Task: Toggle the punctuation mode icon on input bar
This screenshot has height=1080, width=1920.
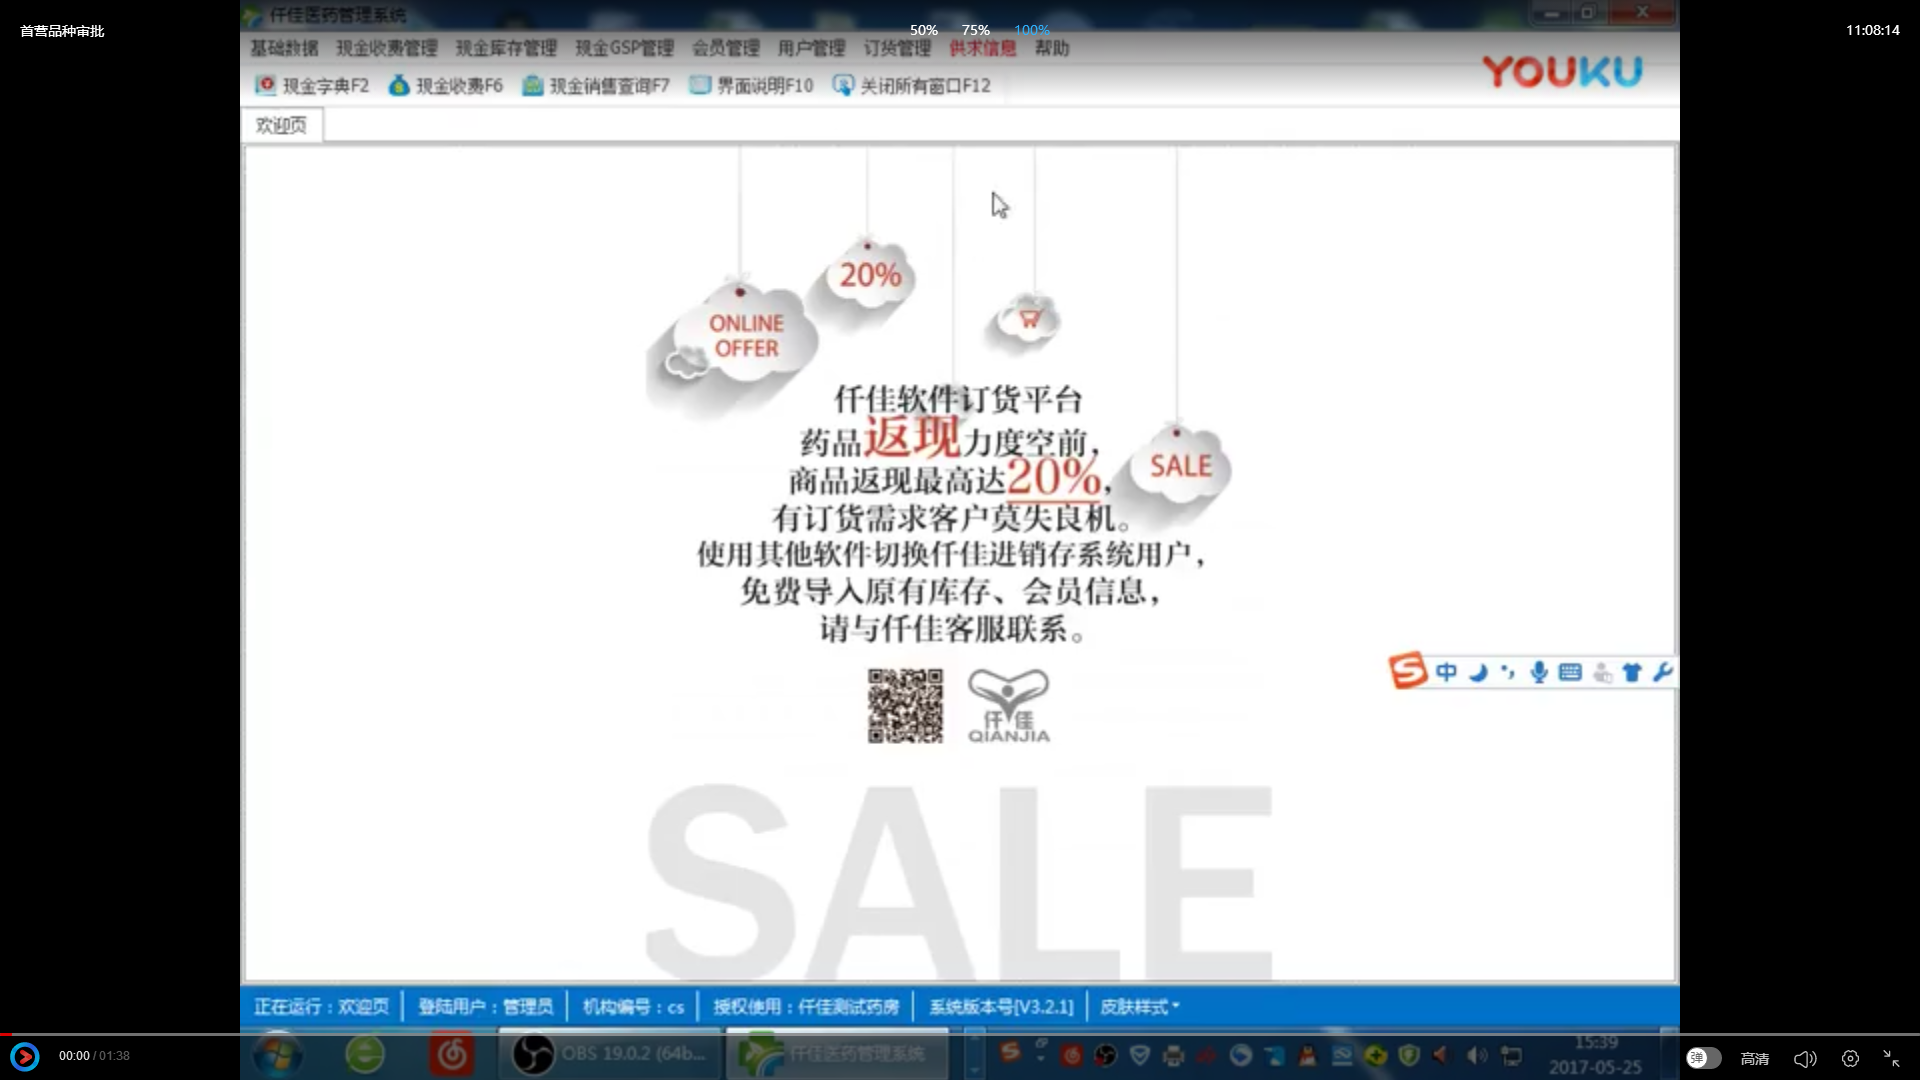Action: (1508, 672)
